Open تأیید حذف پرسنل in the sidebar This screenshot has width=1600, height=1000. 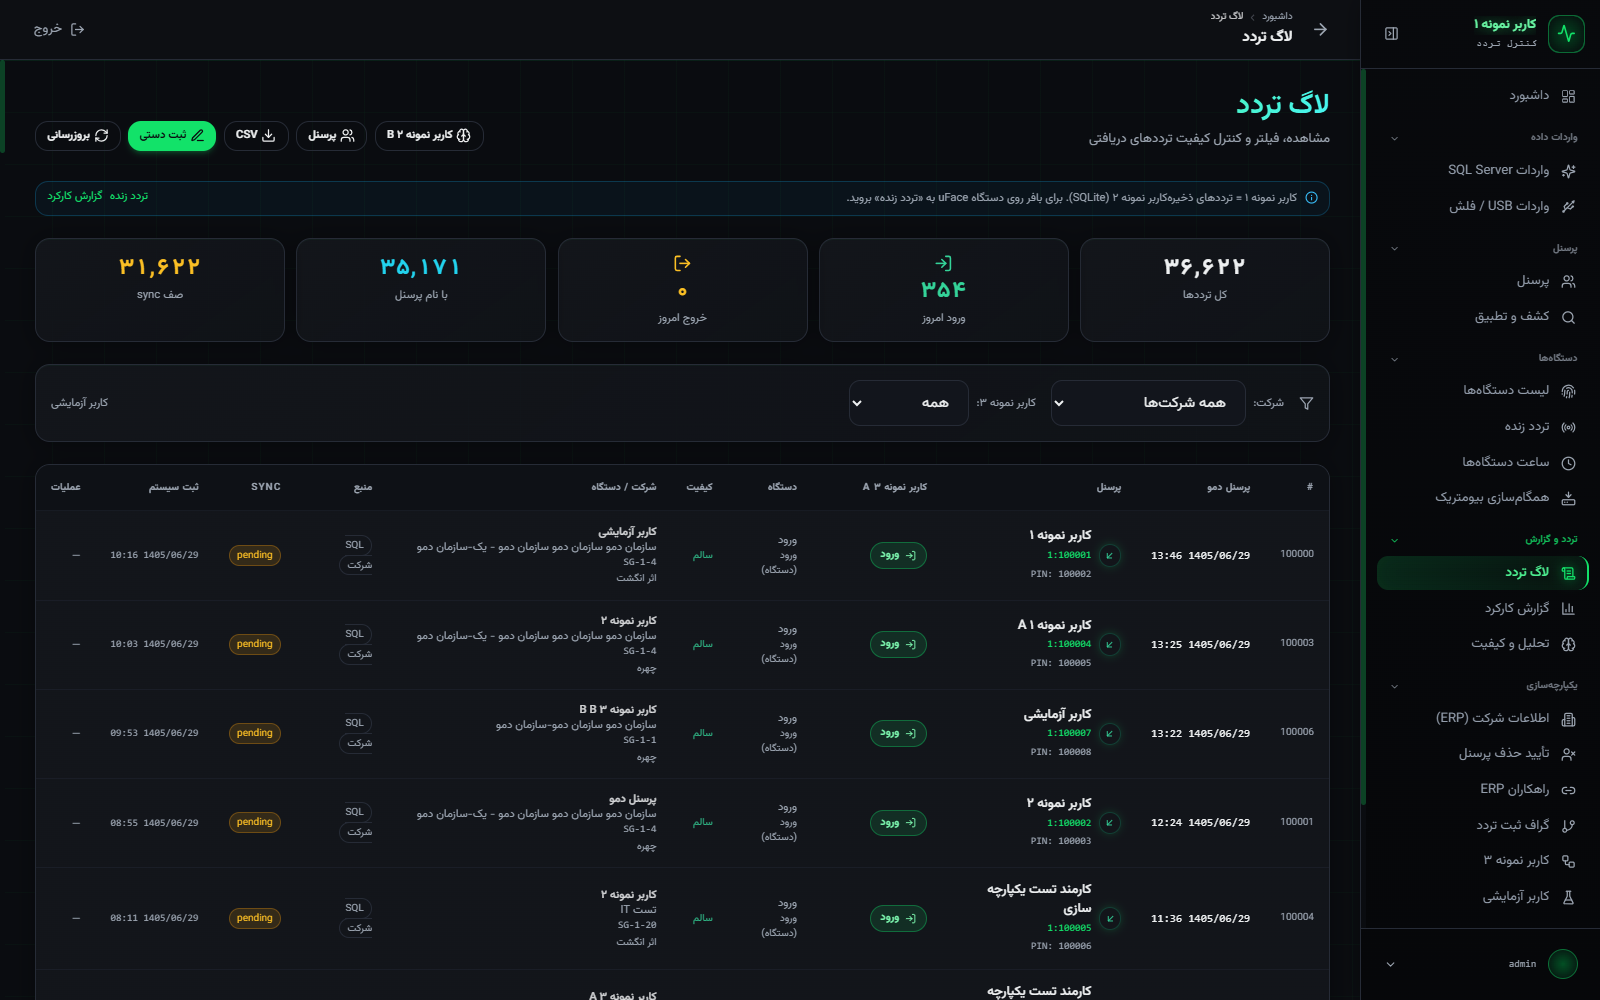pyautogui.click(x=1483, y=754)
